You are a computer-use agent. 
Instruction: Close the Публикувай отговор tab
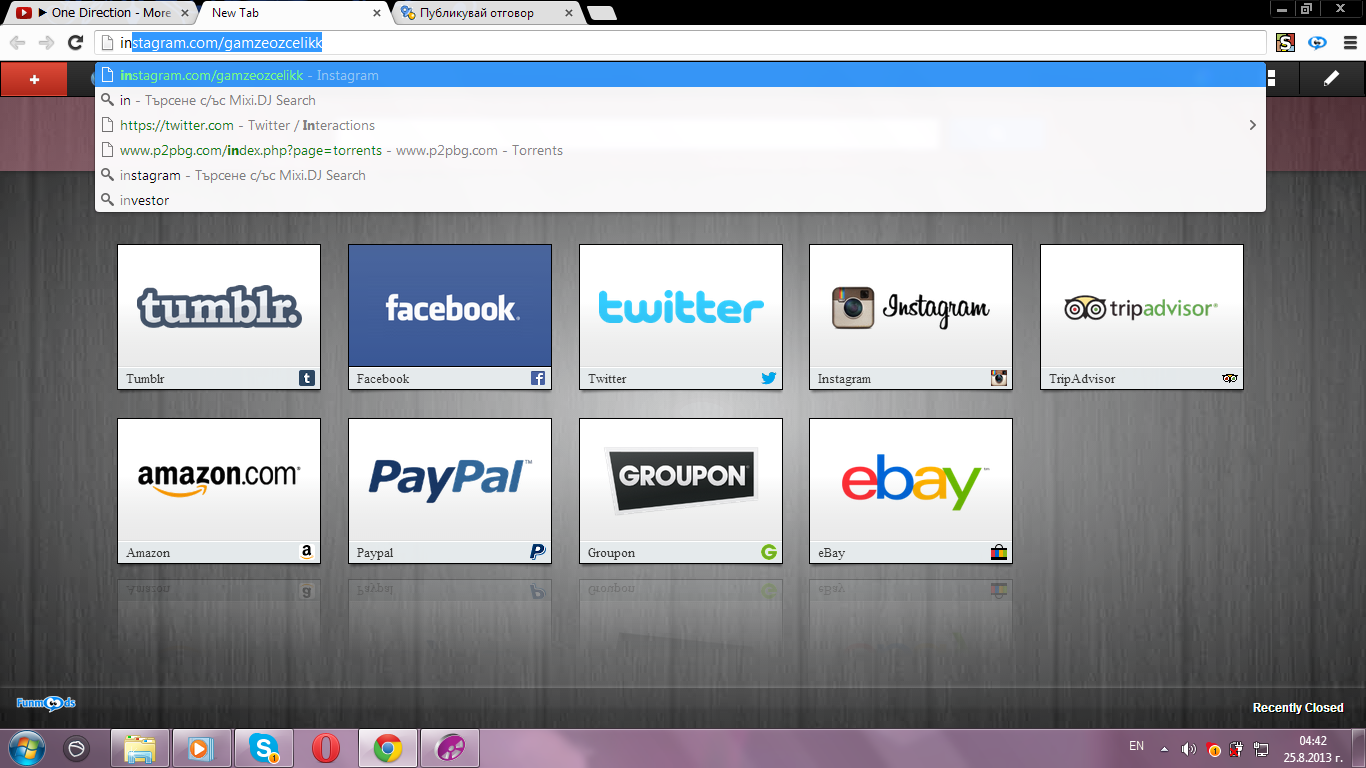(x=569, y=13)
